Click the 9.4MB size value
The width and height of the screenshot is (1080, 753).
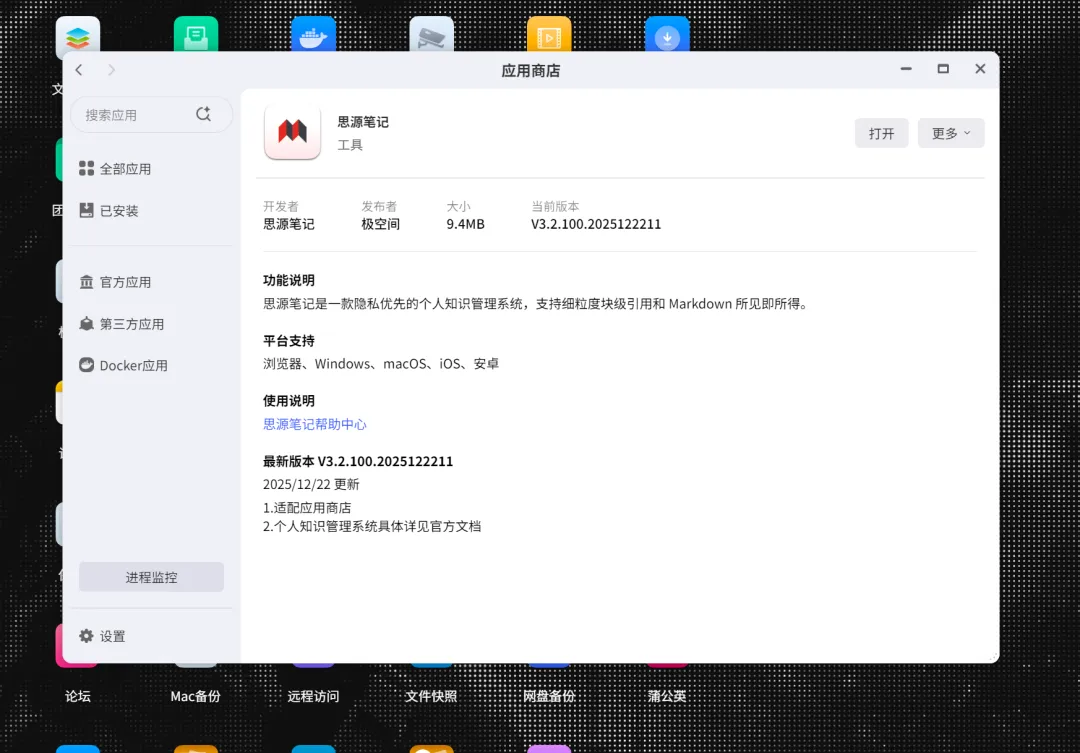466,224
